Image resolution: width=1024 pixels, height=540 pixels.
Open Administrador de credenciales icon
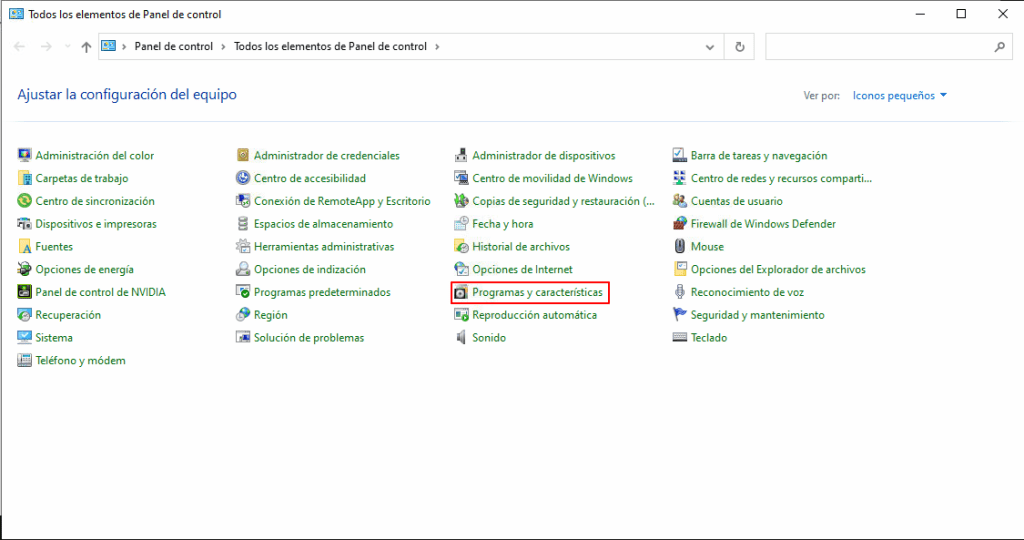243,155
